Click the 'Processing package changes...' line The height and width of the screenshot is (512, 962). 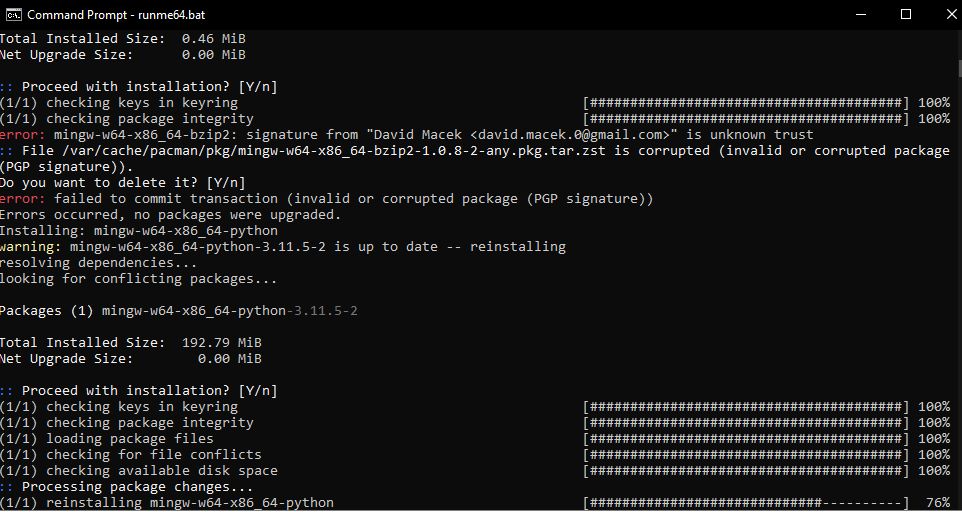tap(126, 487)
